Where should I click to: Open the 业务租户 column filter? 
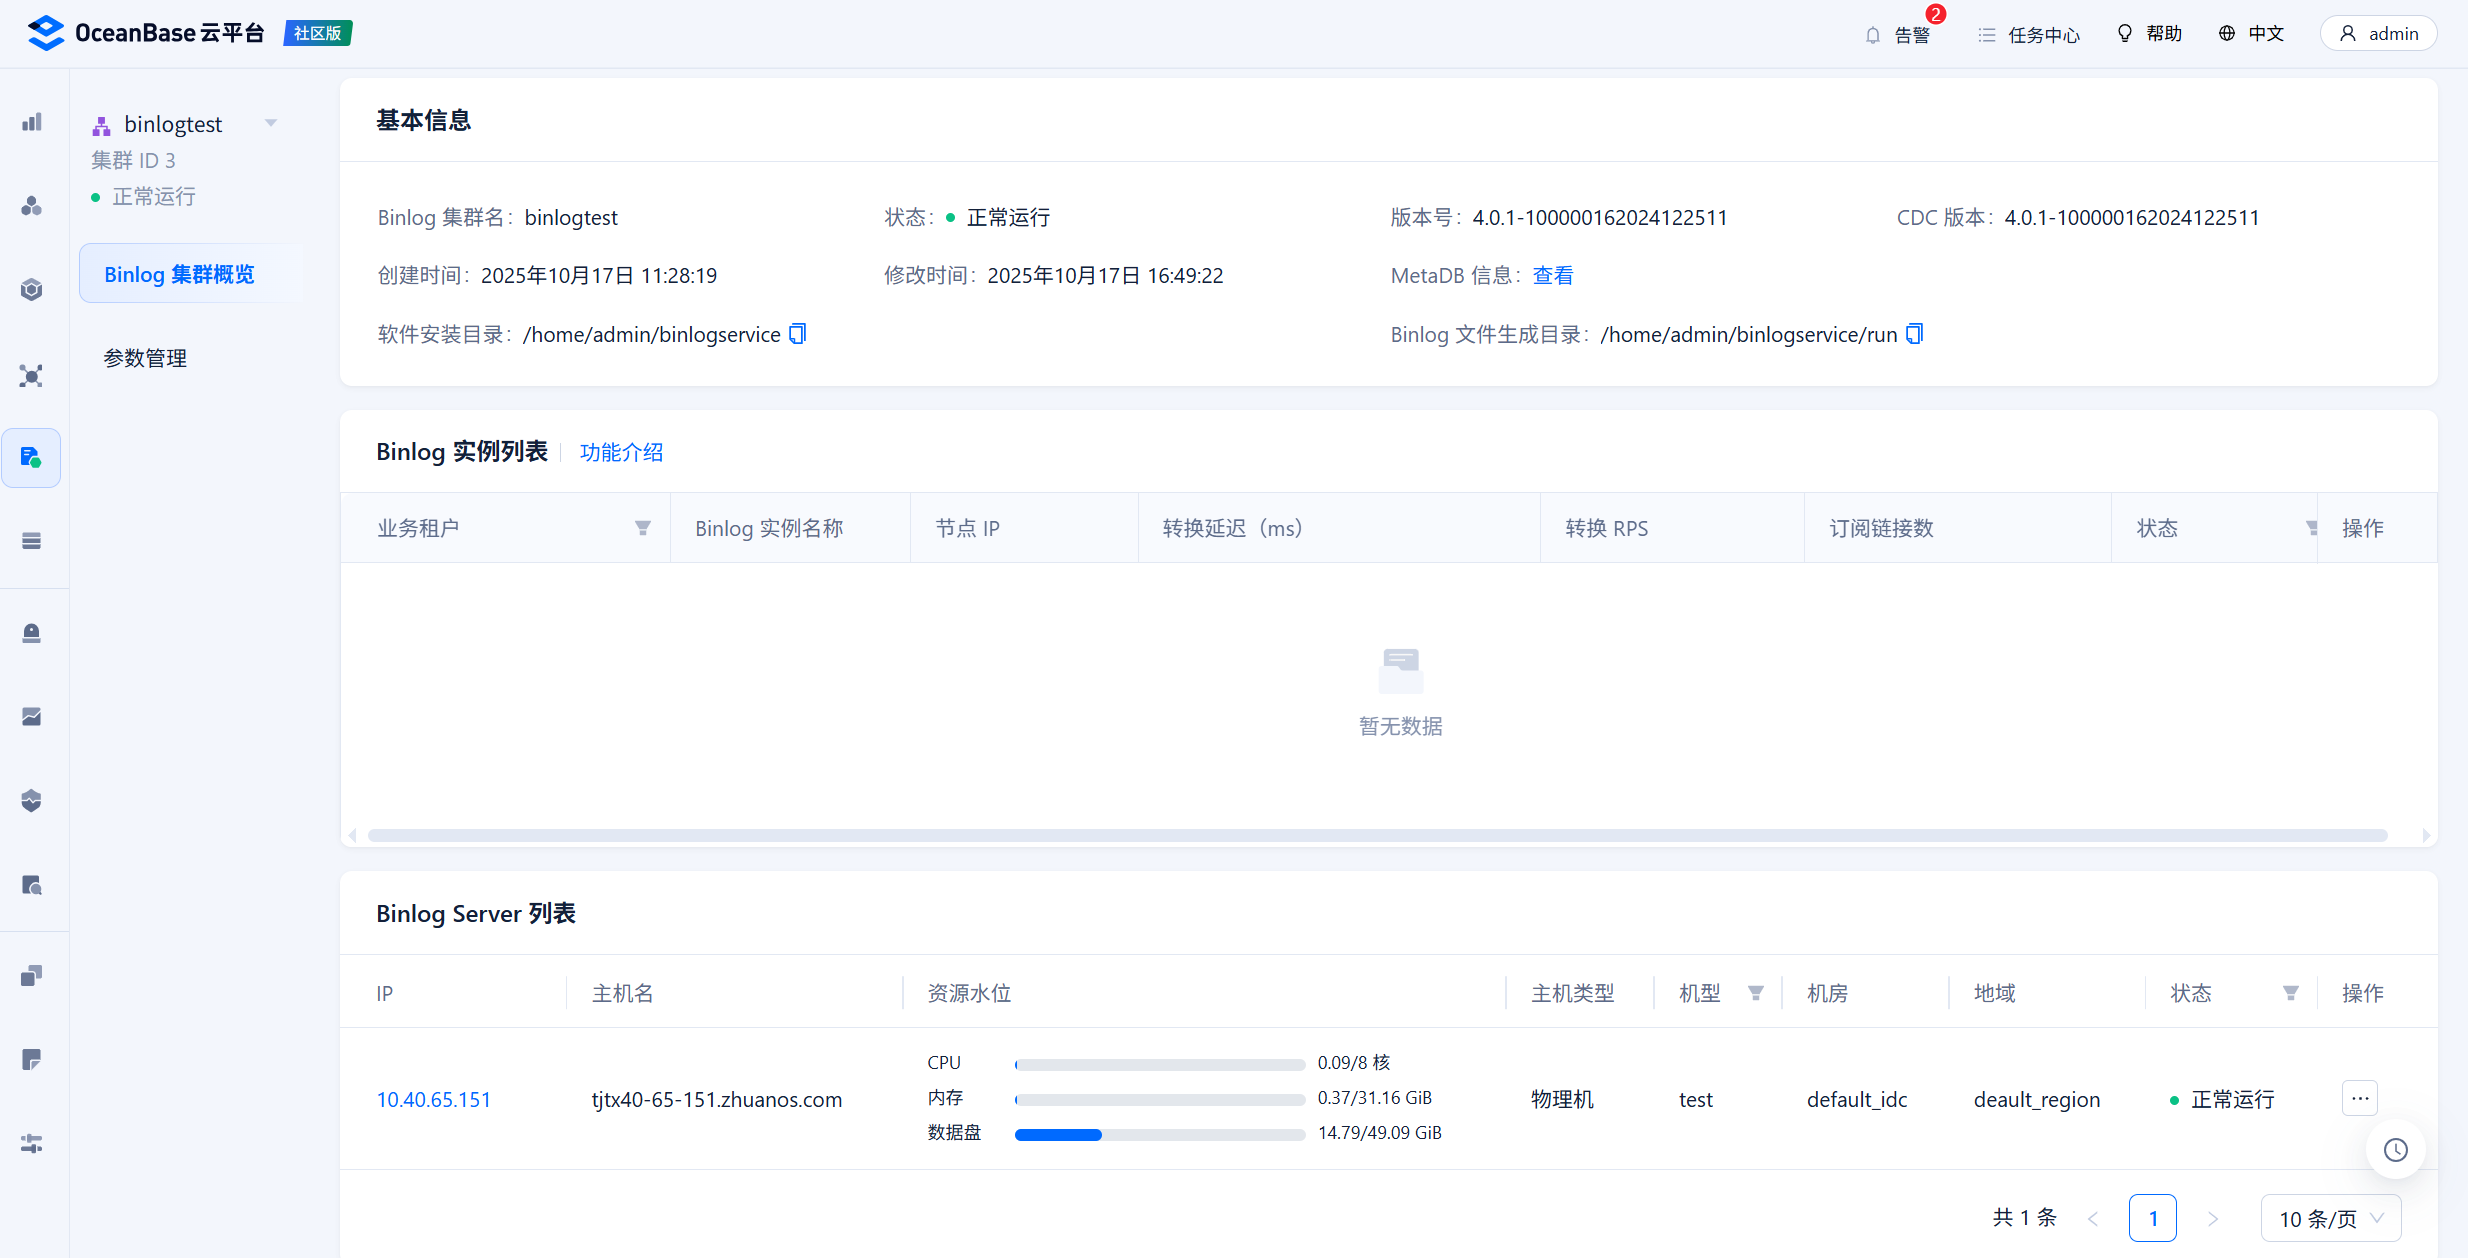click(x=643, y=528)
